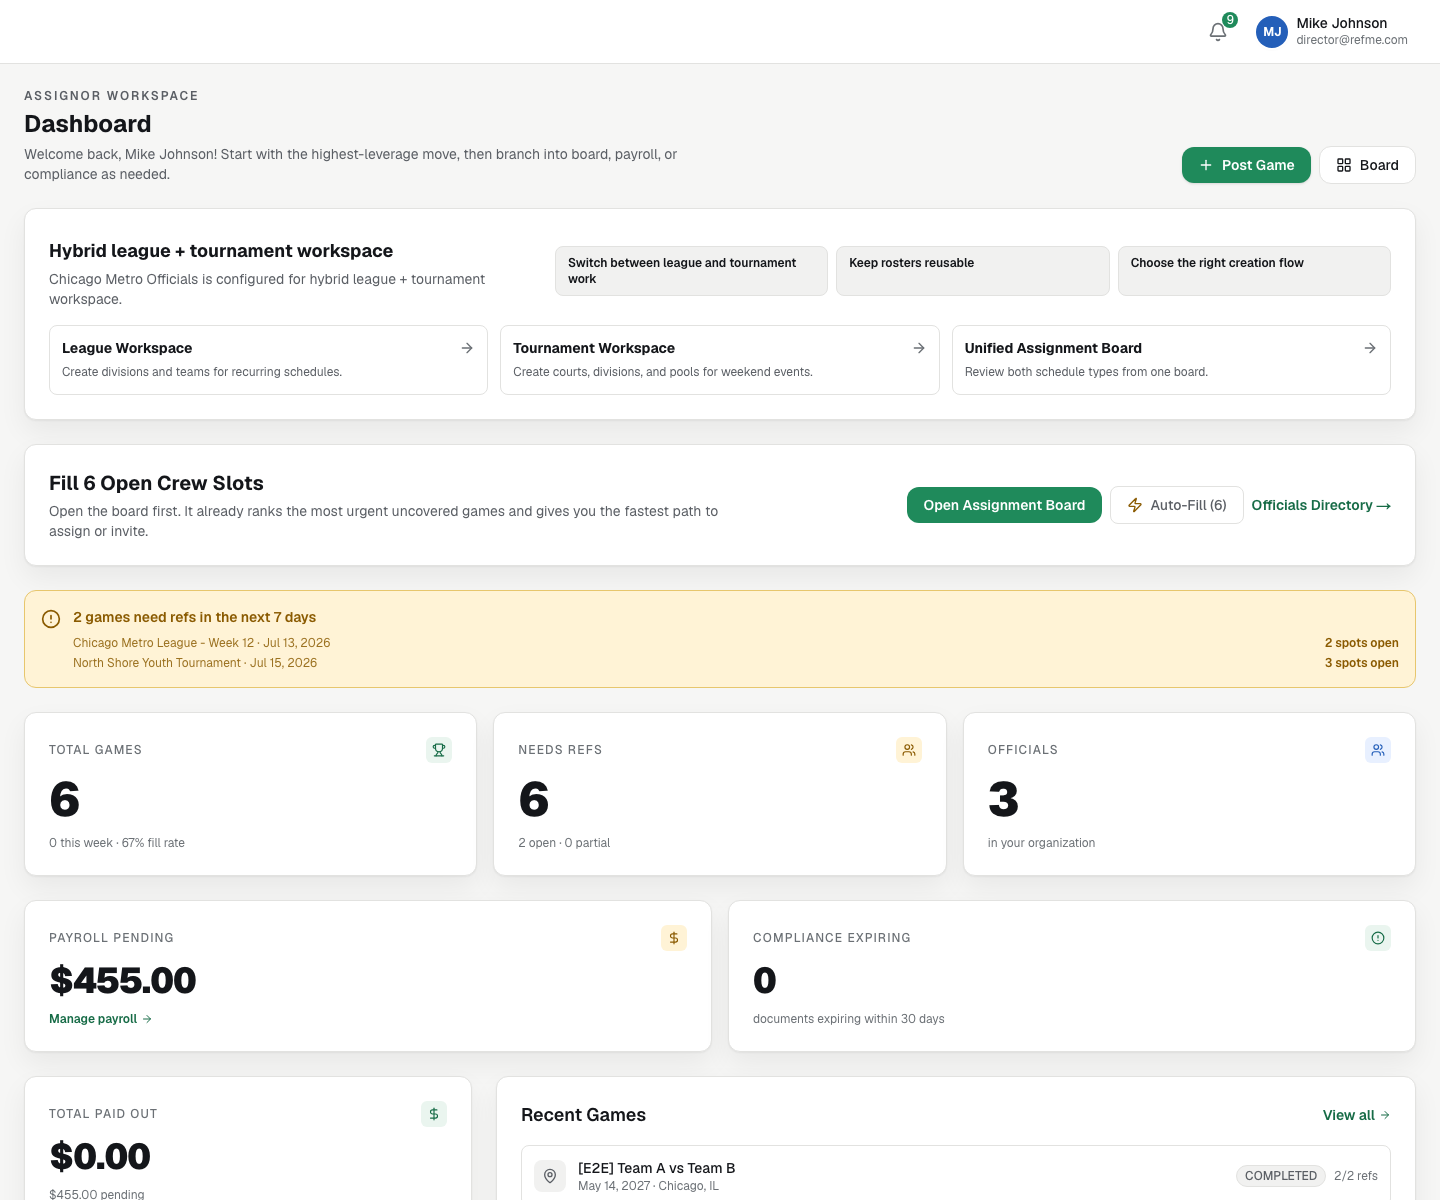Select 'Switch between league and tournament work' chip

691,271
